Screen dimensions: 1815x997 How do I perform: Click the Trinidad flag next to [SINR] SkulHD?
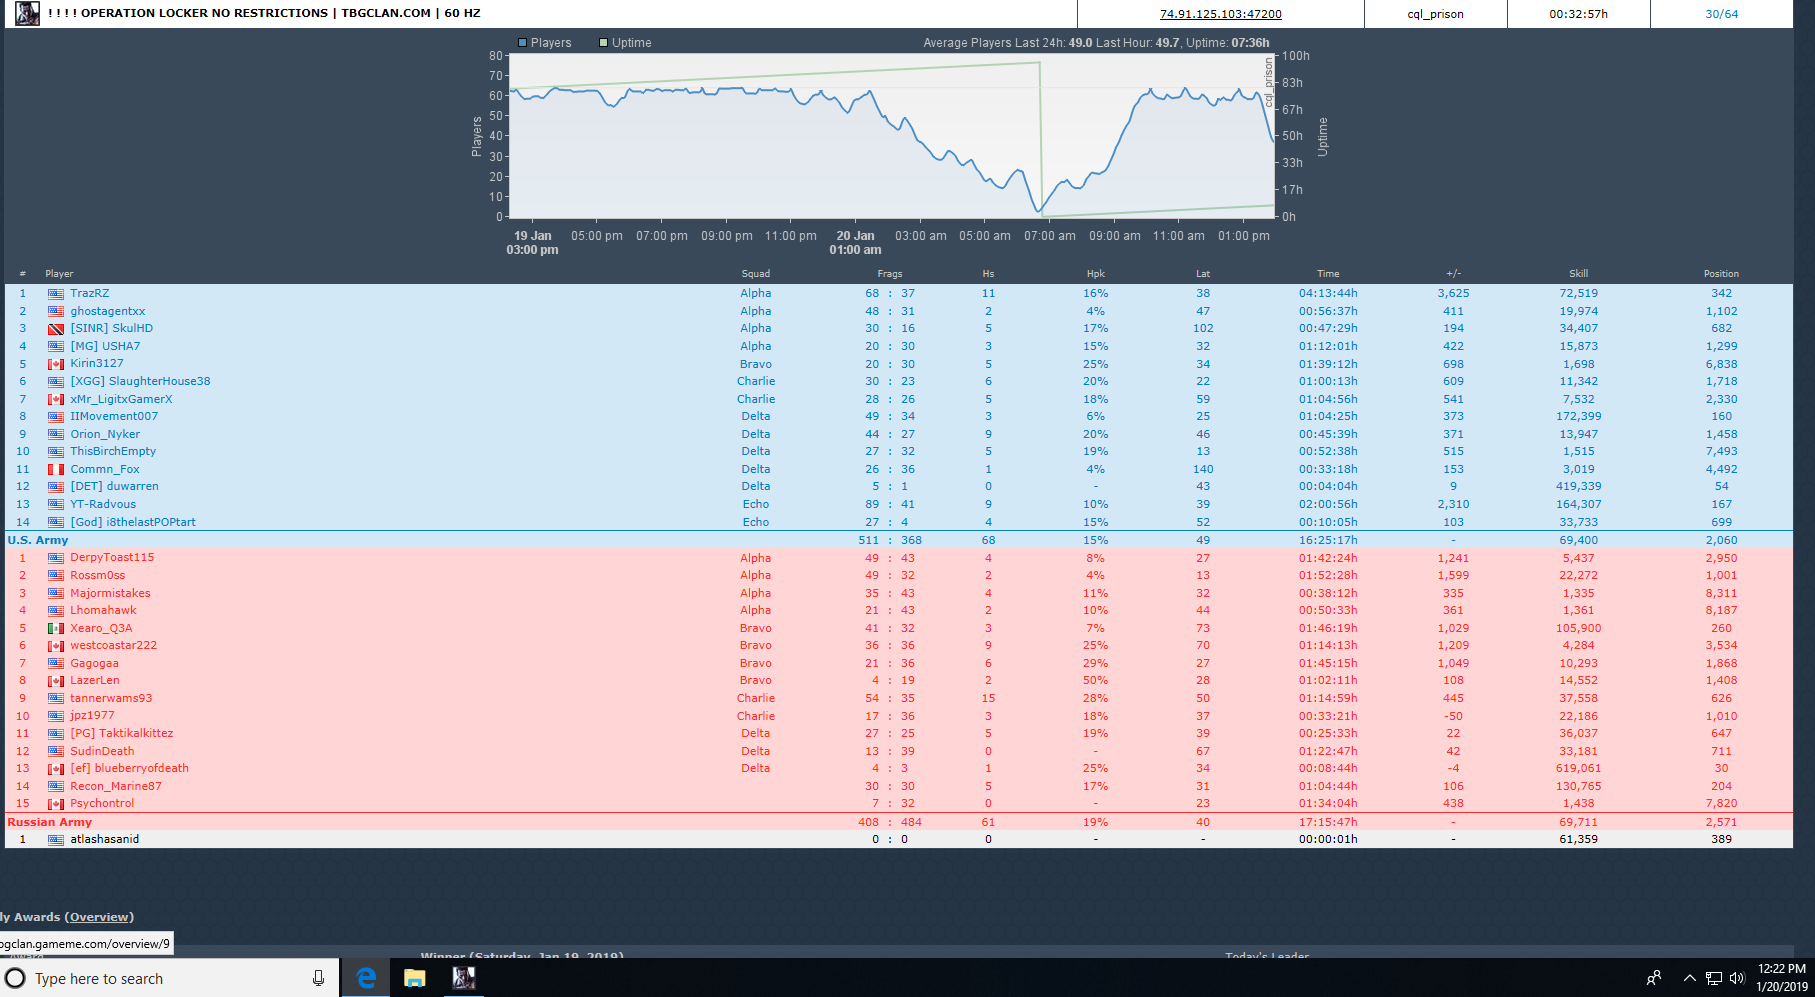coord(56,329)
